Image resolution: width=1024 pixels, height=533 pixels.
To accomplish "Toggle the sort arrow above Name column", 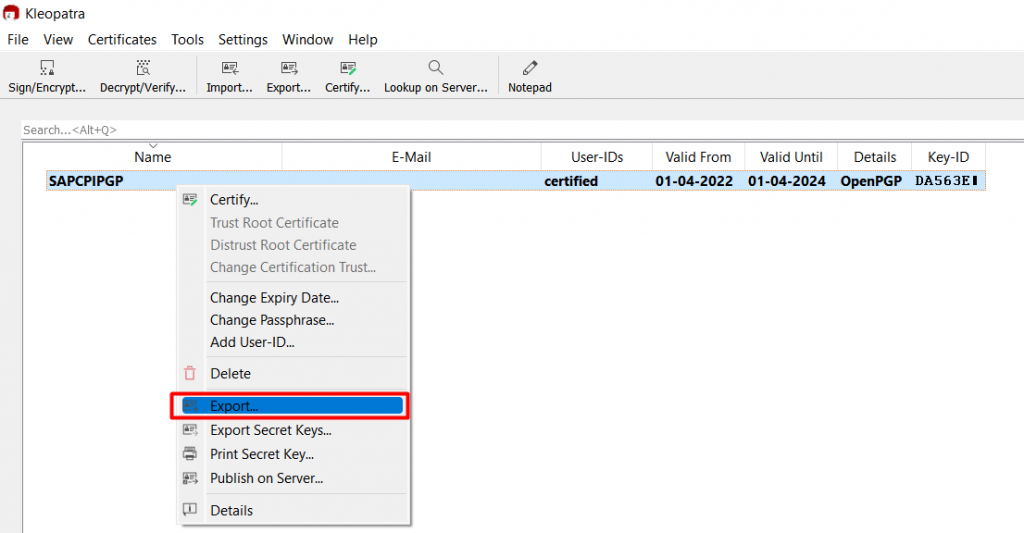I will (x=153, y=146).
